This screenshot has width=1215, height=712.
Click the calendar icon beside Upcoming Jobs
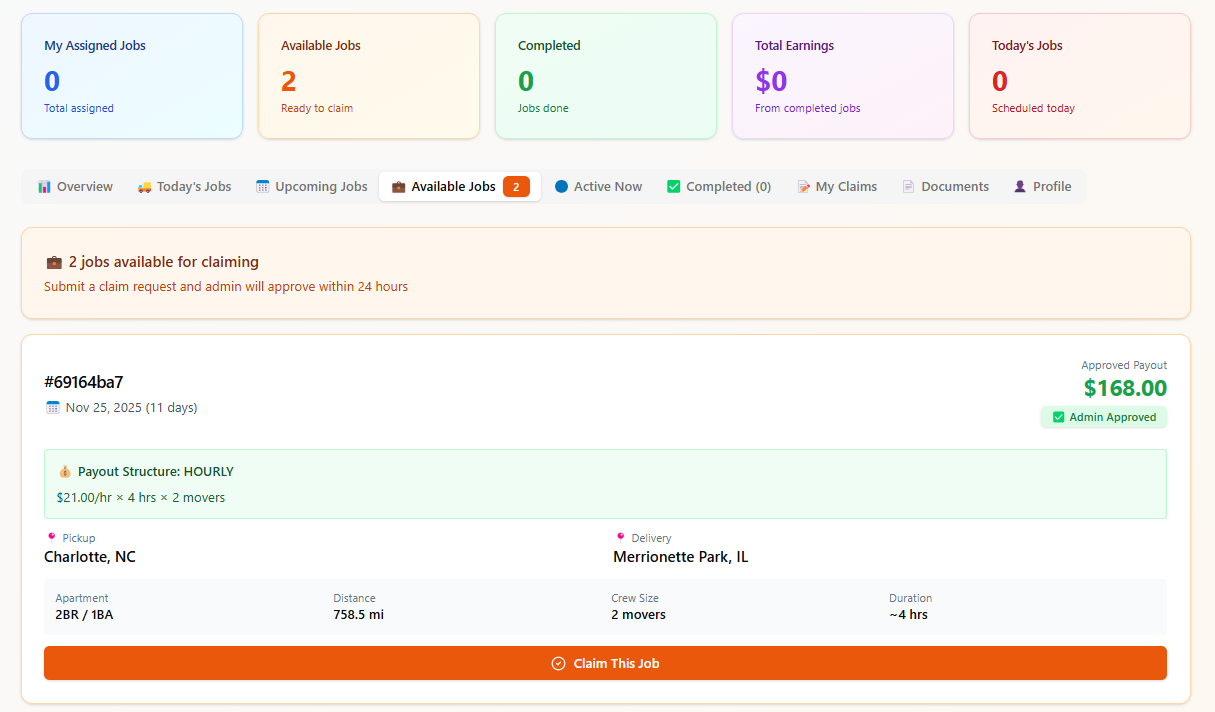point(262,187)
